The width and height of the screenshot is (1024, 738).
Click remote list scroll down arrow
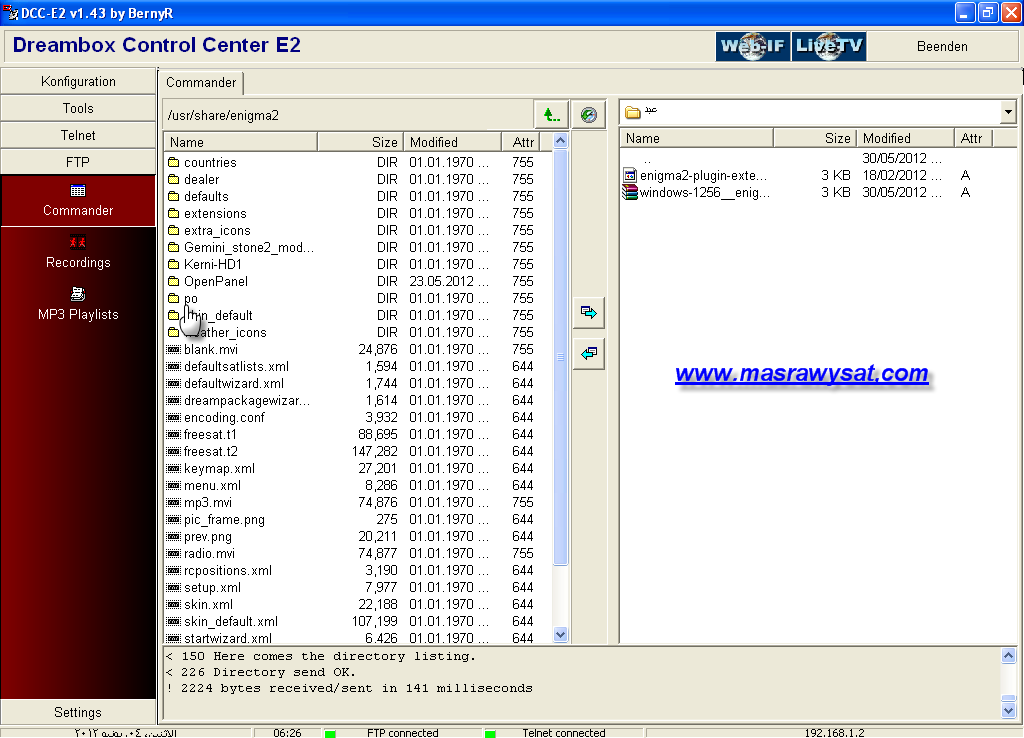tap(560, 634)
